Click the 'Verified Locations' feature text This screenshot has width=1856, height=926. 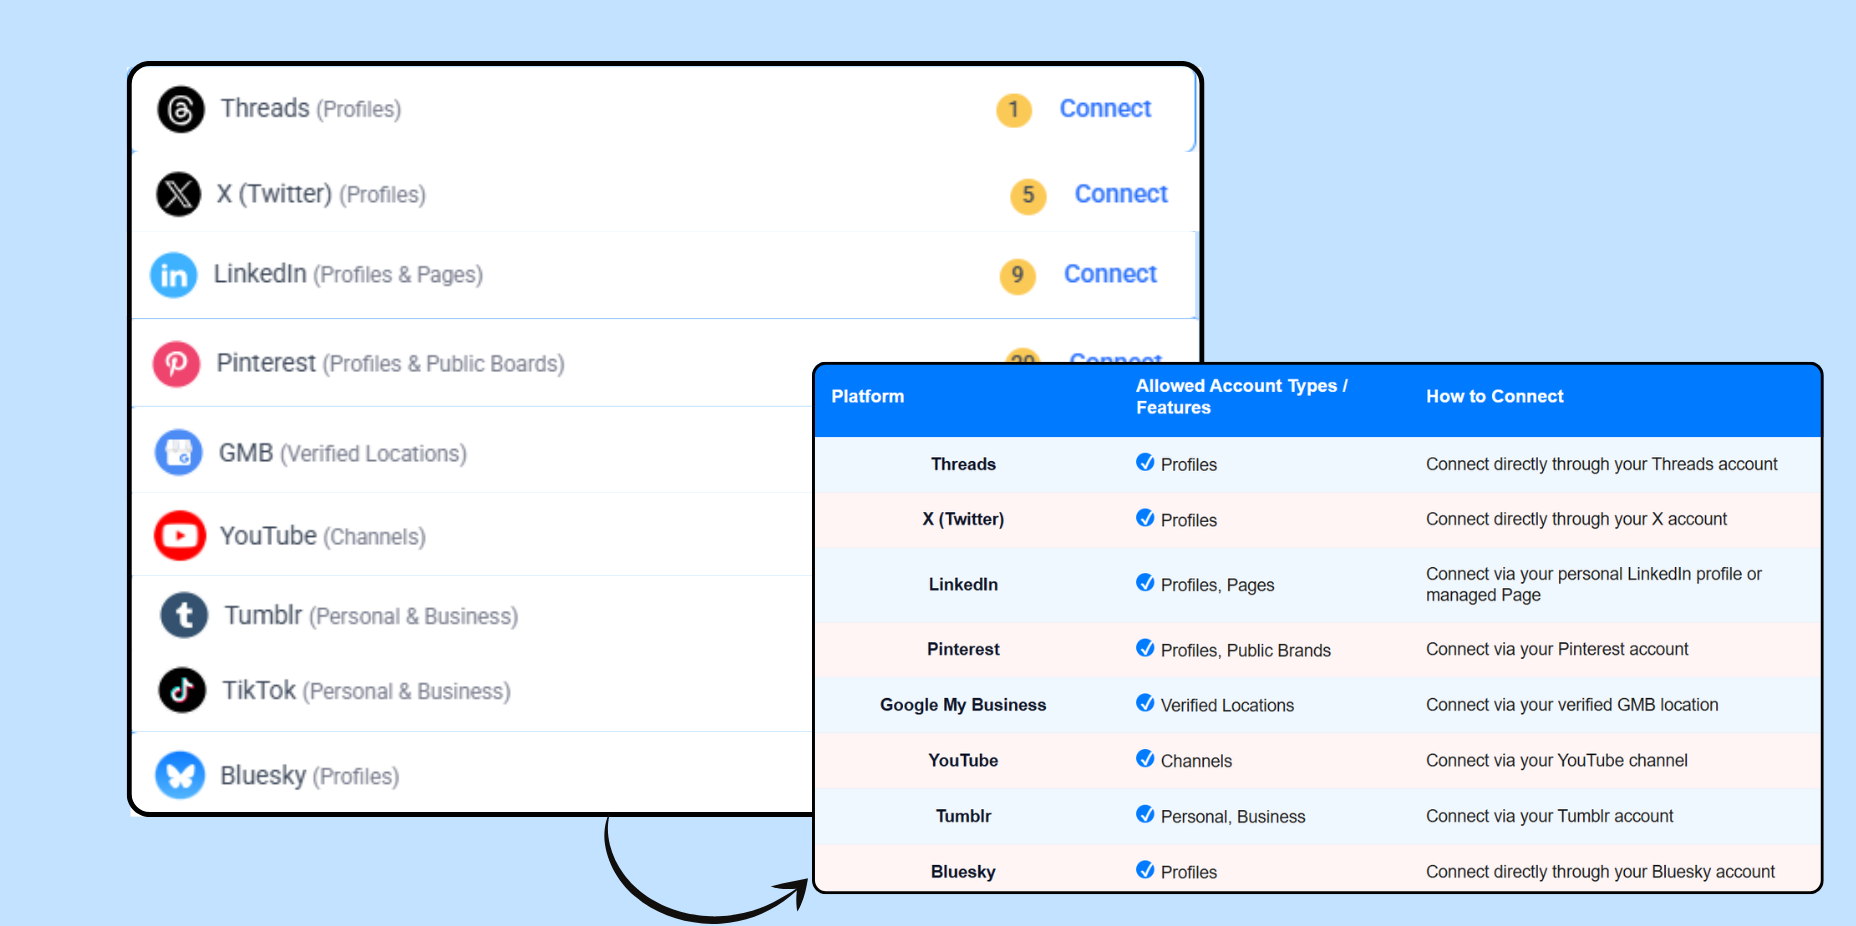(x=1227, y=705)
